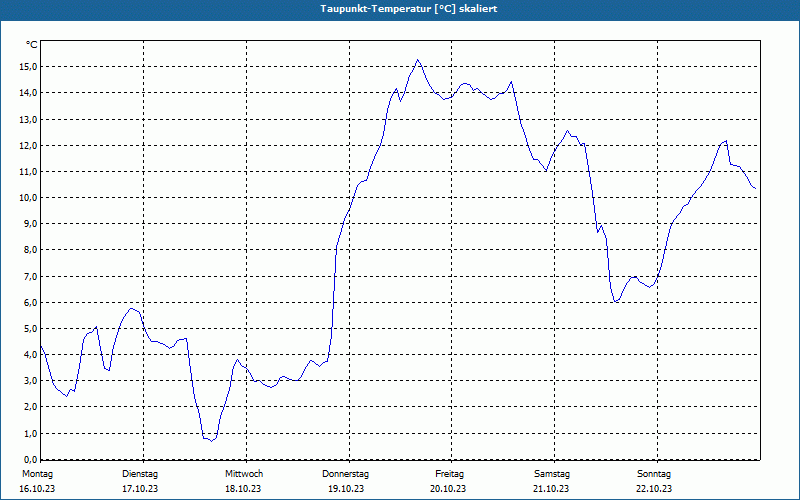800x500 pixels.
Task: Click the °C unit label on the y-axis
Action: click(32, 45)
